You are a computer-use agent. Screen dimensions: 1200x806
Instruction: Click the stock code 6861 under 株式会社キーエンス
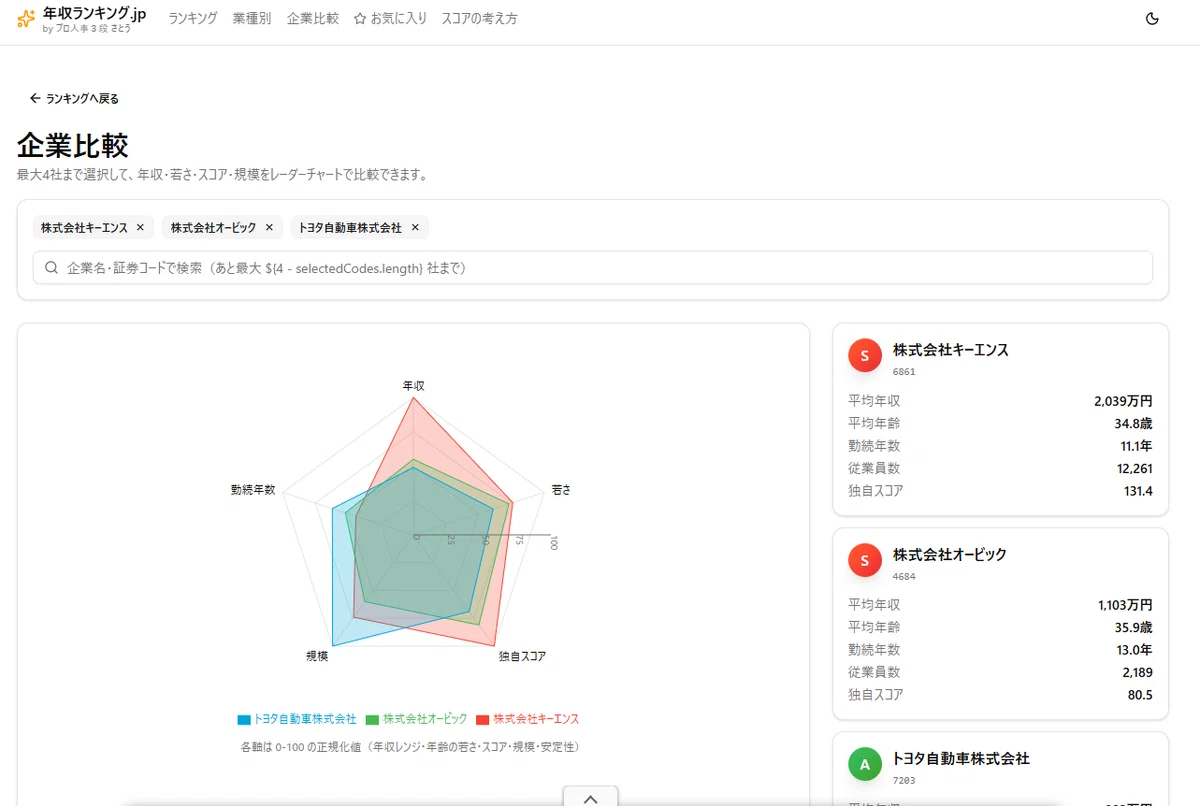click(x=904, y=372)
